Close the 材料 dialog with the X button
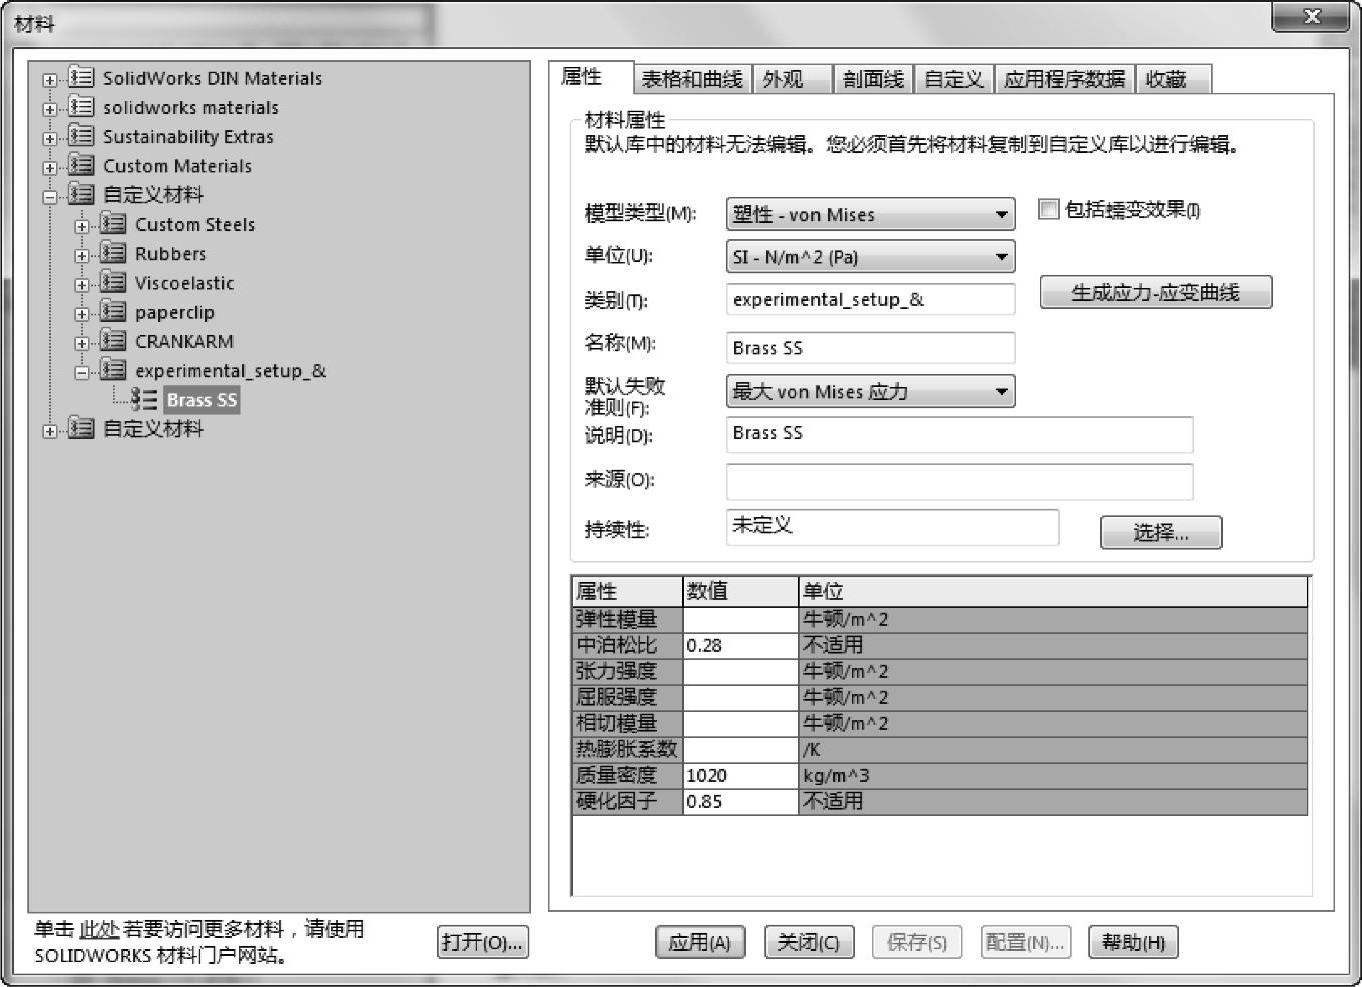 1312,17
